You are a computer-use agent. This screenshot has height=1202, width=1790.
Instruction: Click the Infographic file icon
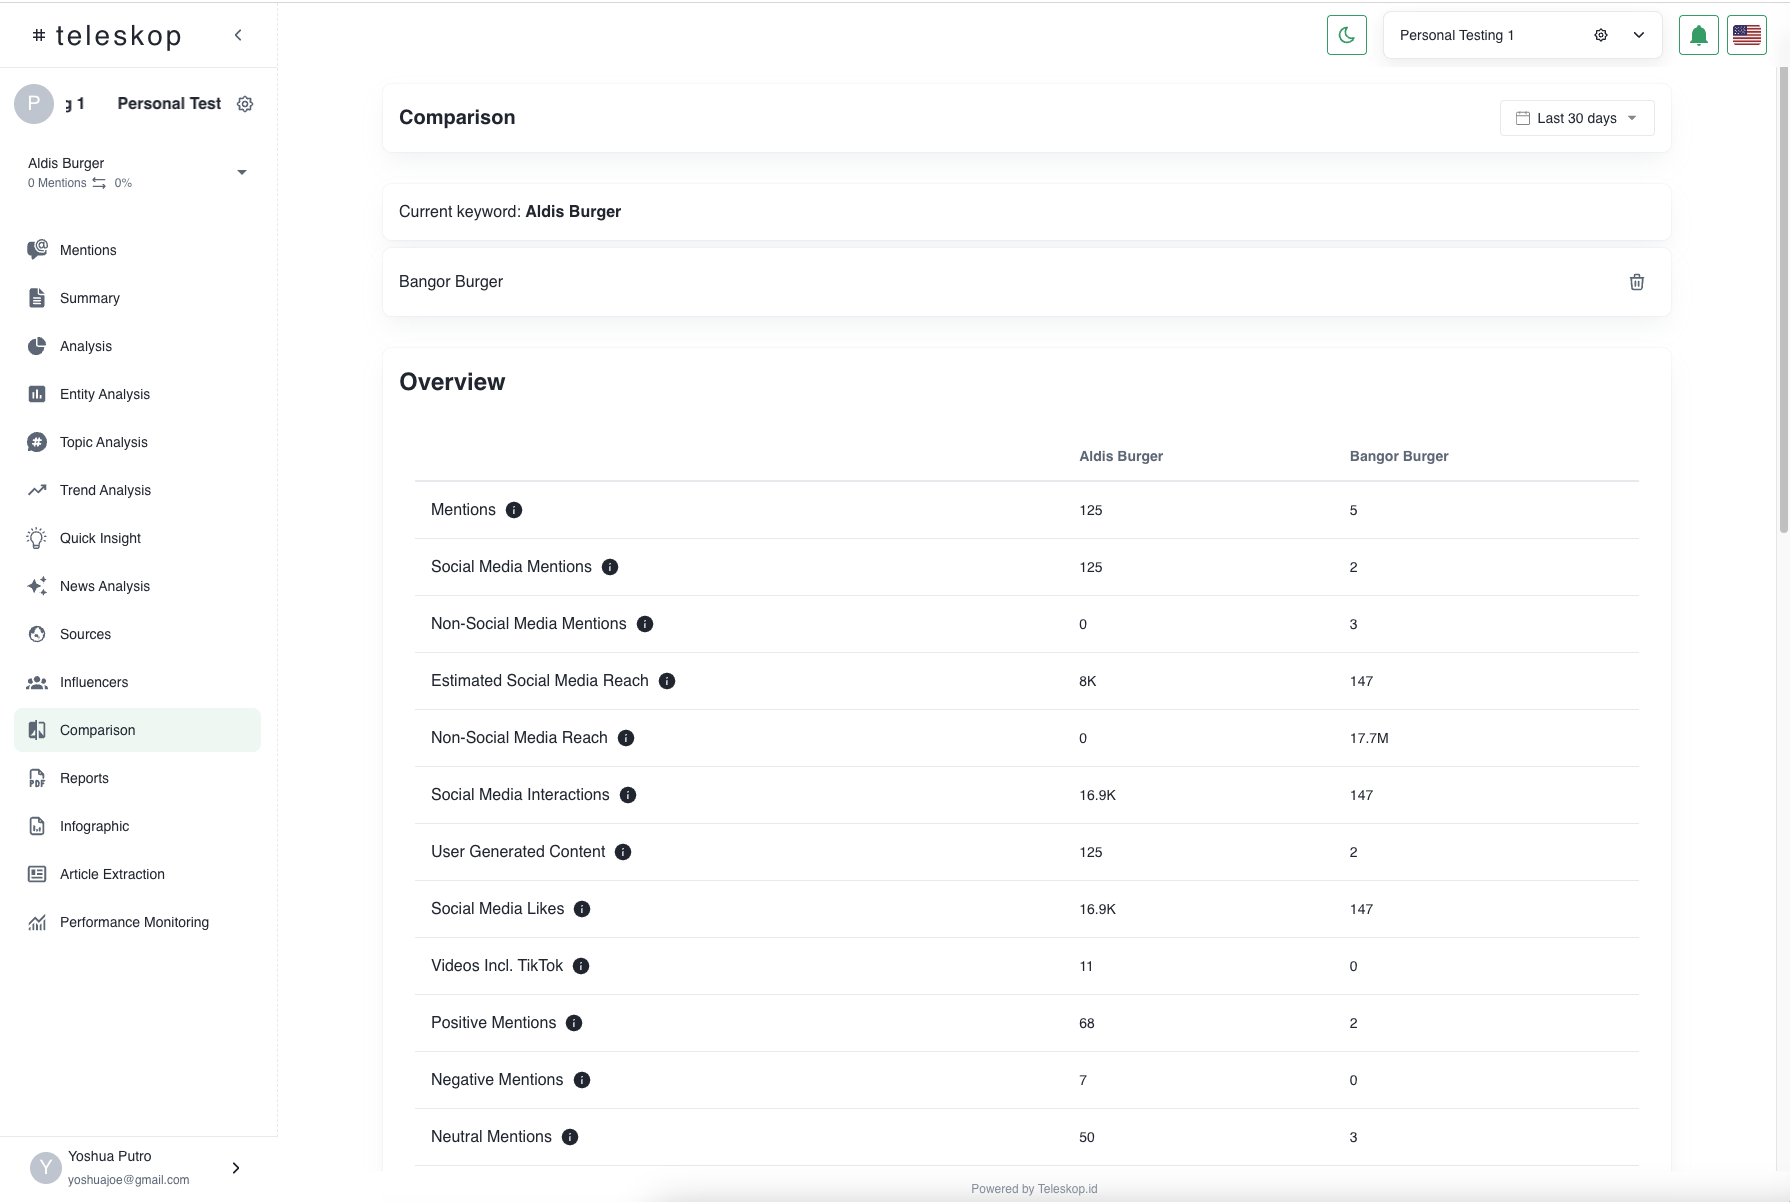(x=37, y=826)
